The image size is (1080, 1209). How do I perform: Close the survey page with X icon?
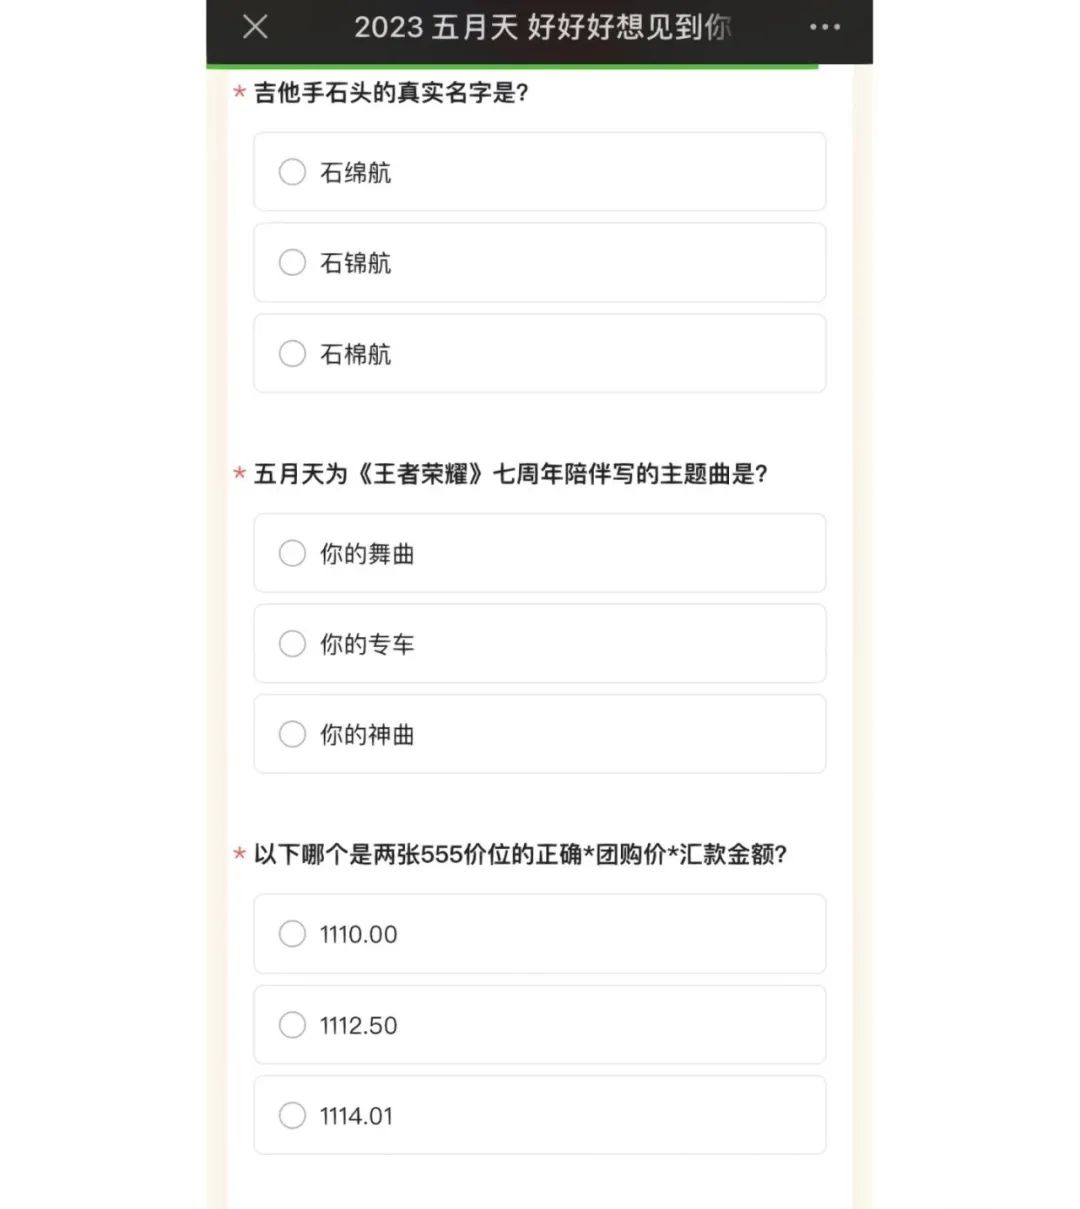pyautogui.click(x=256, y=27)
